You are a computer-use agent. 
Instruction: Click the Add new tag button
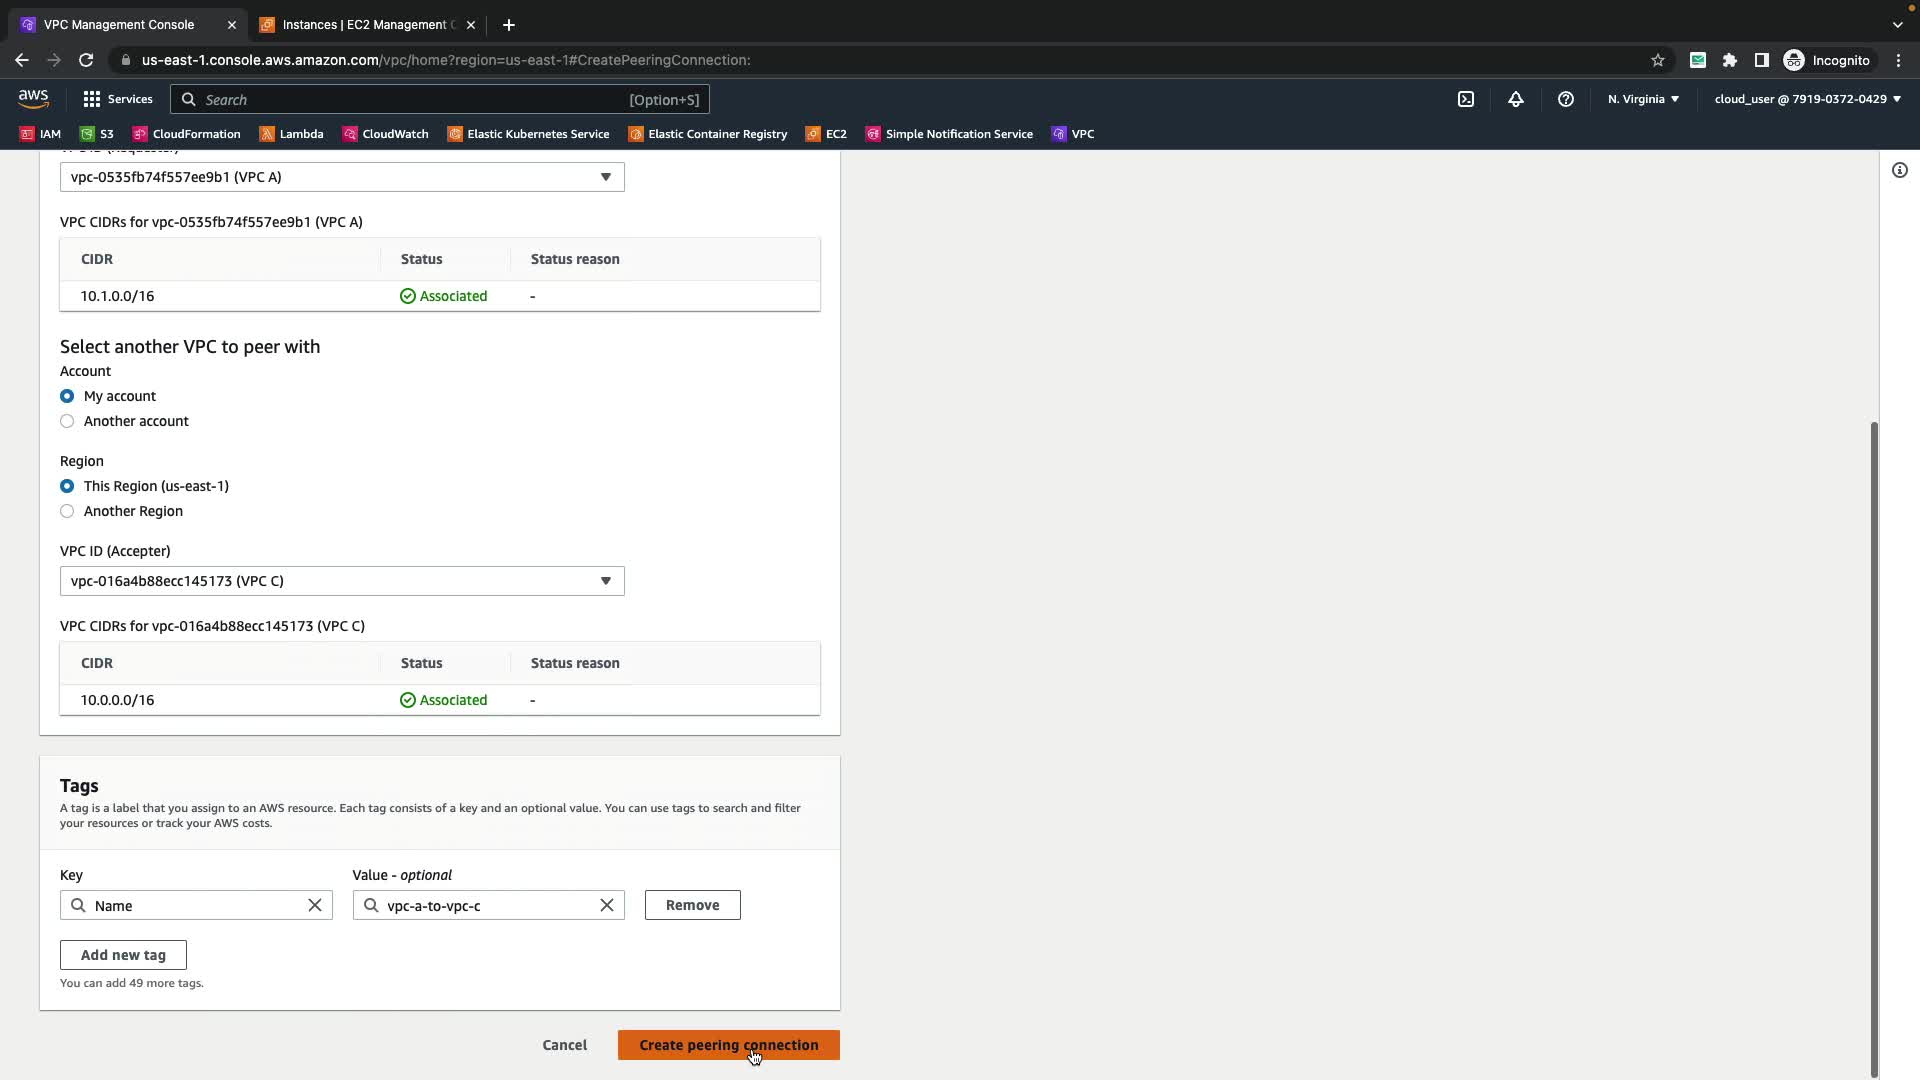tap(123, 955)
